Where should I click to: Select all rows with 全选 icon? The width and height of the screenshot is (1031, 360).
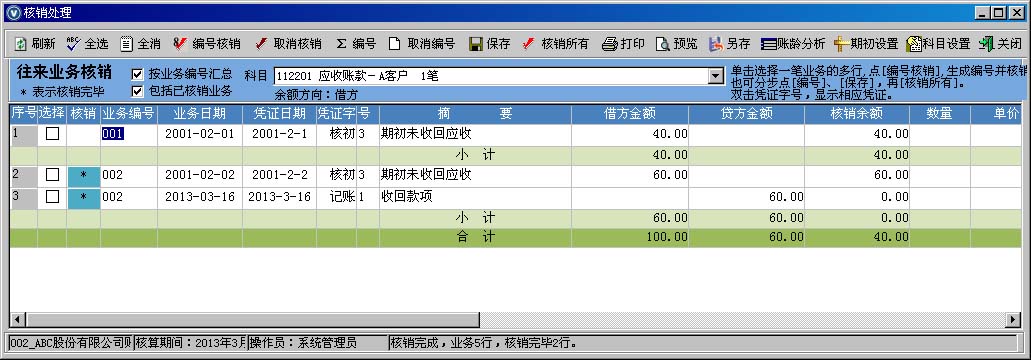point(72,44)
